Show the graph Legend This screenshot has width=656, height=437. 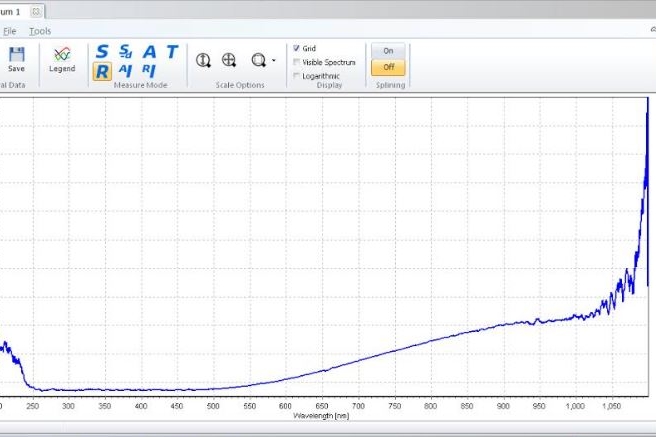(62, 58)
